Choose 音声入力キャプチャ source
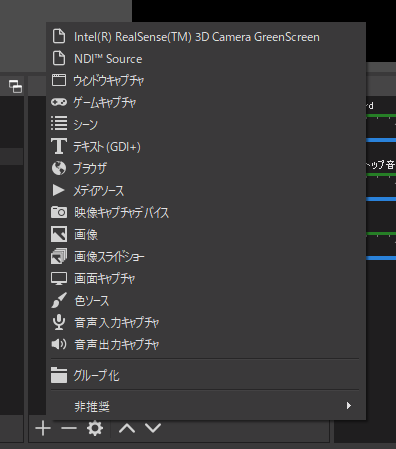The image size is (396, 449). (206, 322)
